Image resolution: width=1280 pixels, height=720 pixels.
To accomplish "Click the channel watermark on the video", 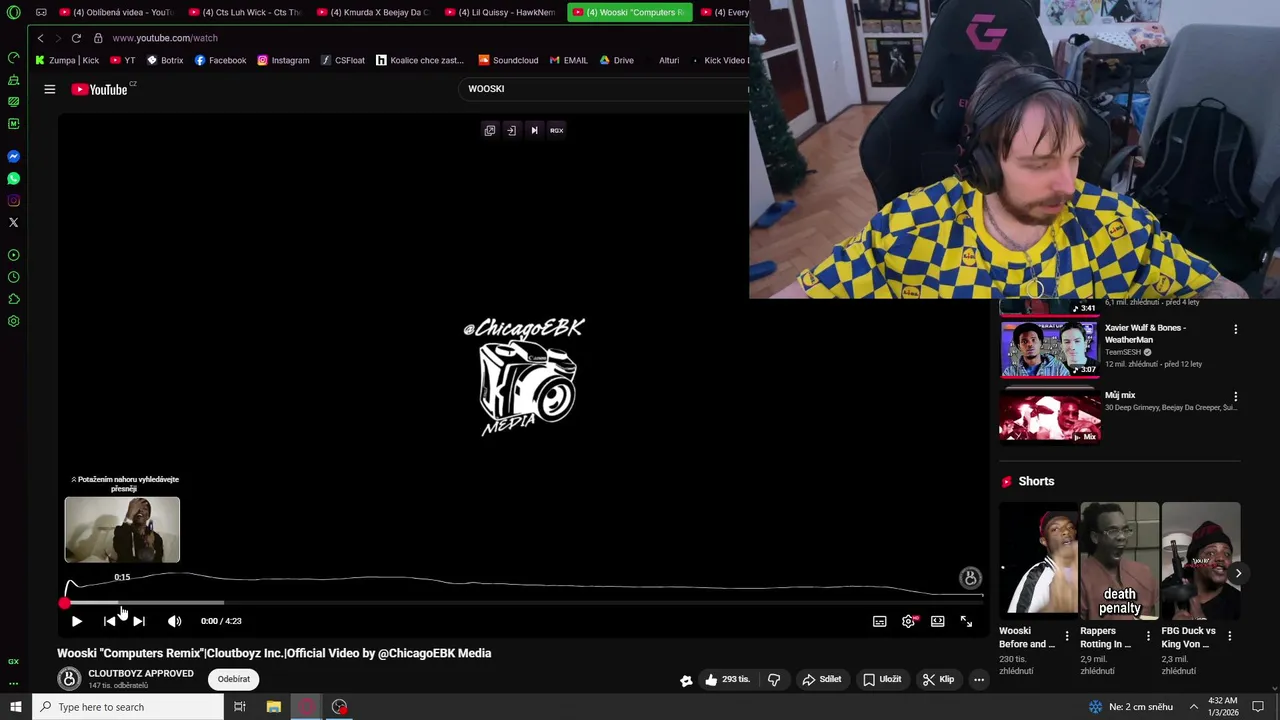I will pos(970,578).
